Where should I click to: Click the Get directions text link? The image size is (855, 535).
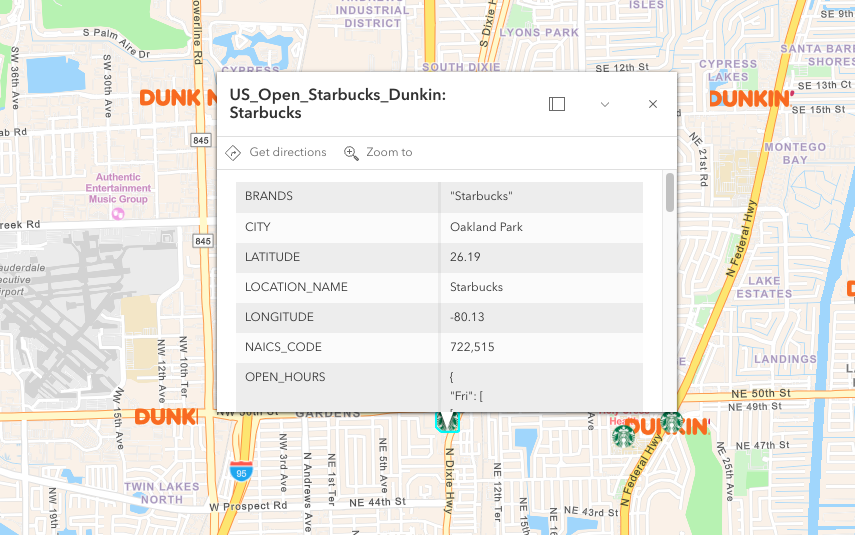click(x=288, y=153)
